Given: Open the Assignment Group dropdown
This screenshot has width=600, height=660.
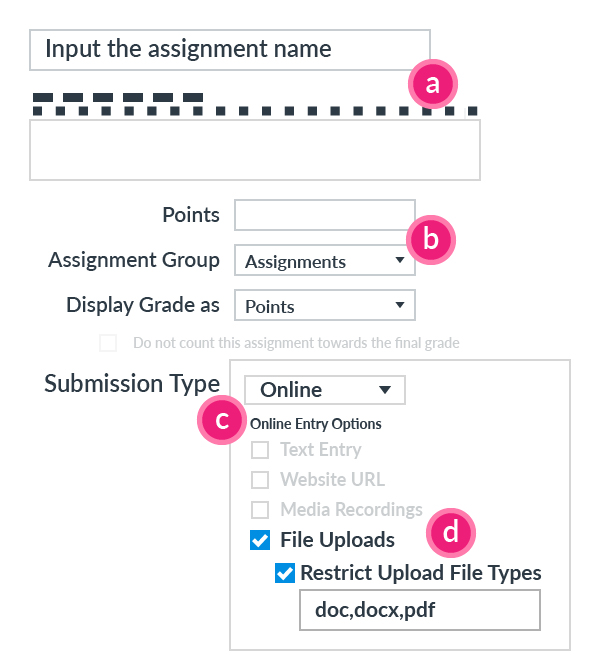Looking at the screenshot, I should [x=324, y=262].
